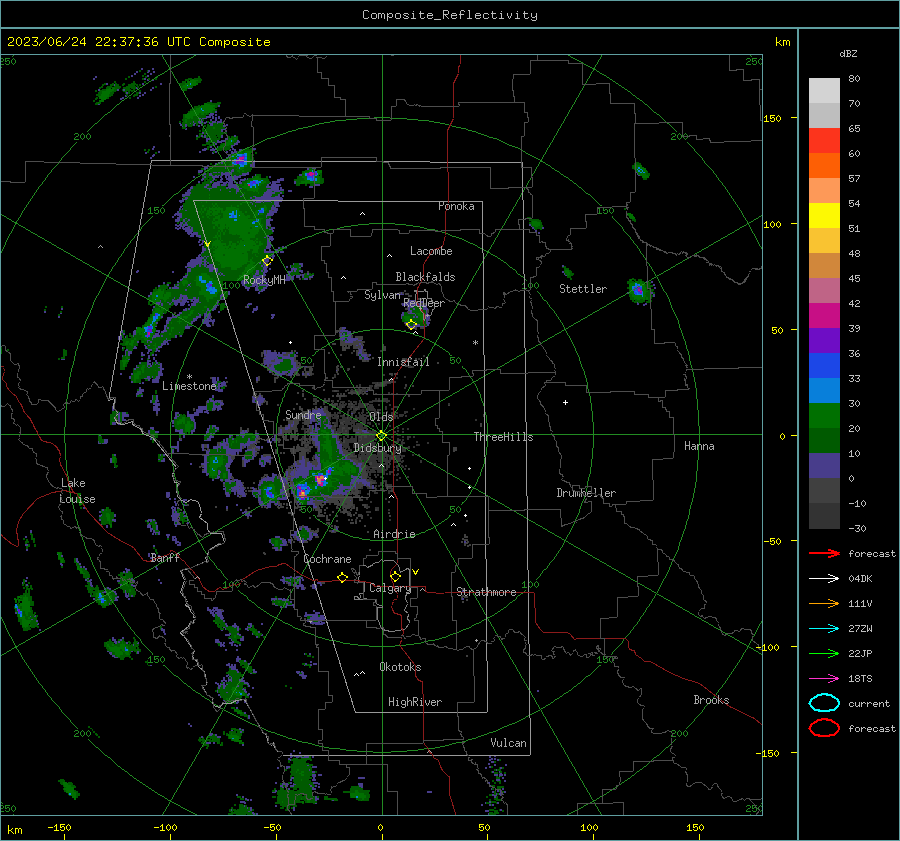The width and height of the screenshot is (900, 841).
Task: Click the yellow diamond marker above Calgary
Action: click(x=395, y=576)
